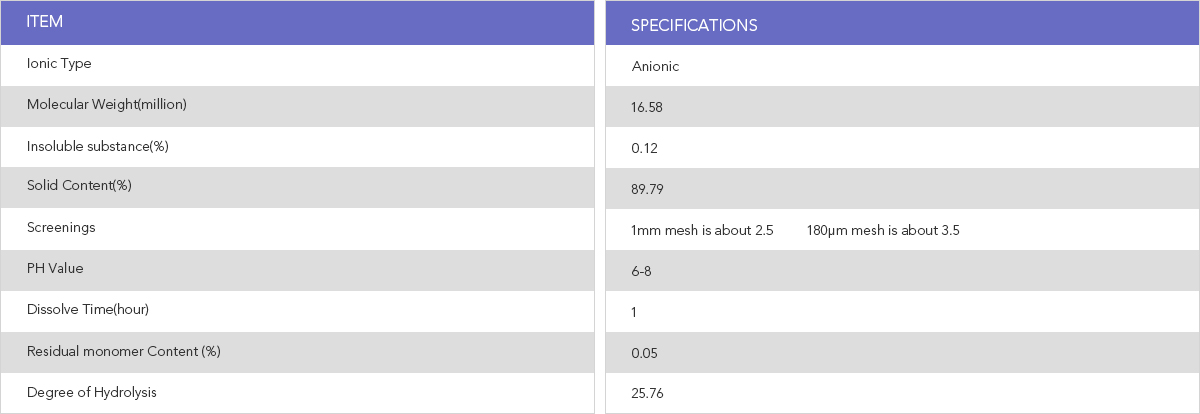Select the 16.58 molecular weight value
The width and height of the screenshot is (1200, 414).
click(647, 107)
